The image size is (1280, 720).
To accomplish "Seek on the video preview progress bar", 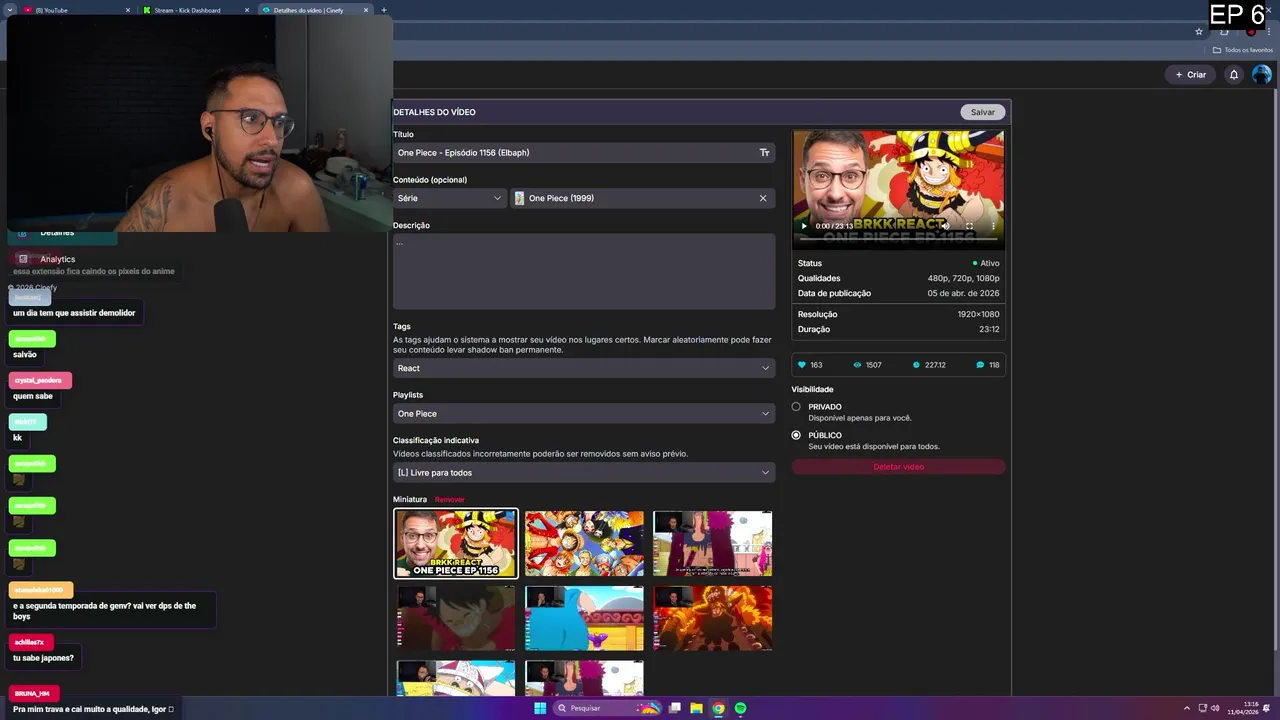I will point(898,240).
